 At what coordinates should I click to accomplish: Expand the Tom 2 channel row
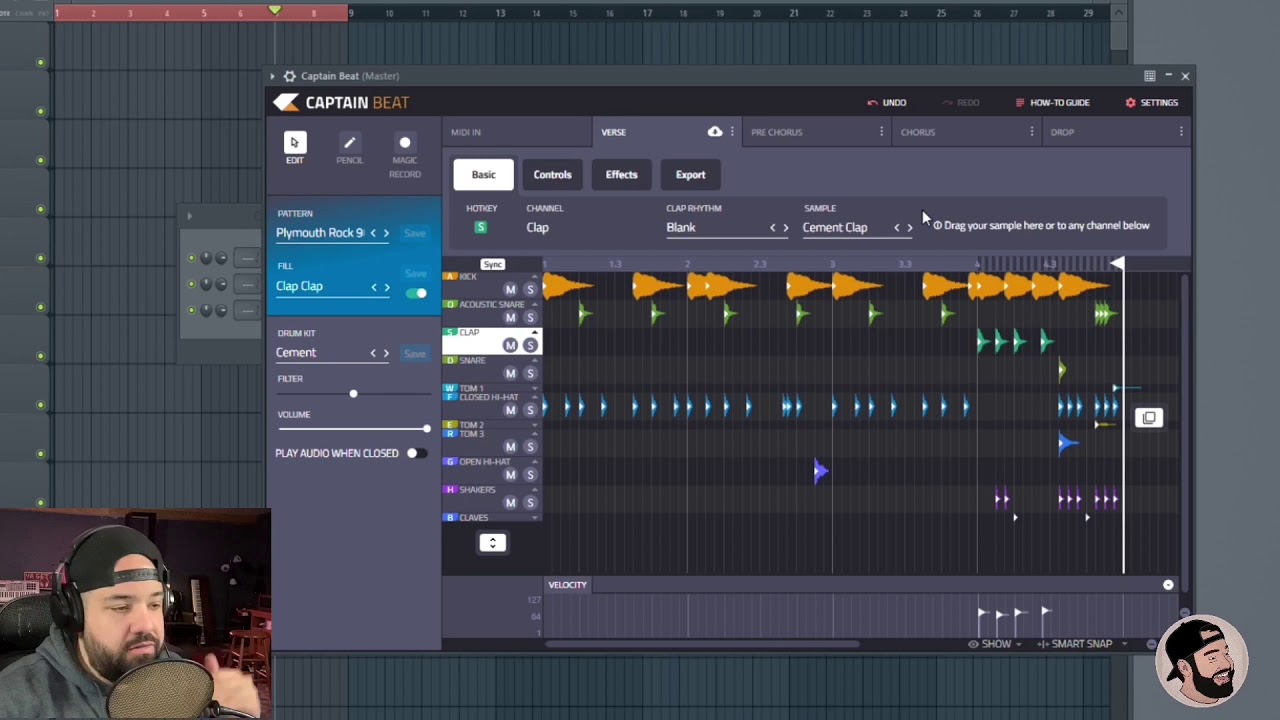coord(535,425)
